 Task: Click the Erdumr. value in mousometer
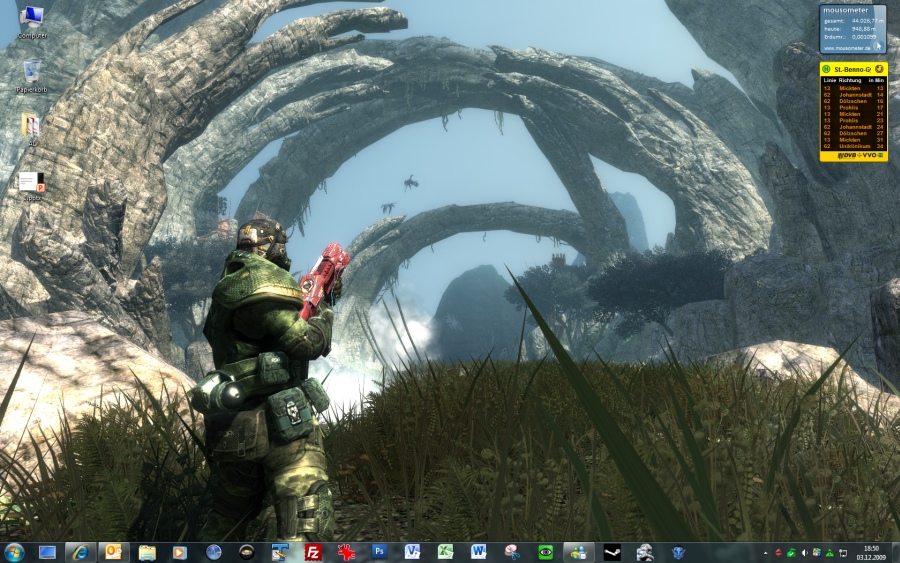click(x=864, y=37)
